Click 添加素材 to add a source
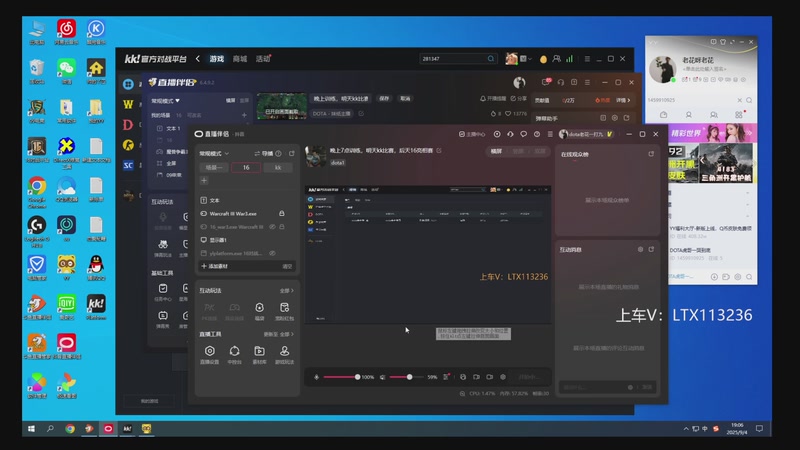 pos(214,266)
